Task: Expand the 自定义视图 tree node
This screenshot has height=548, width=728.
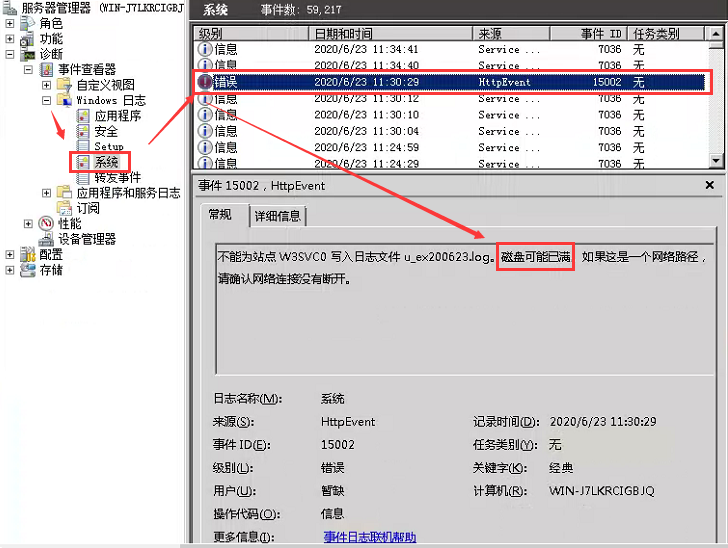Action: pyautogui.click(x=46, y=85)
